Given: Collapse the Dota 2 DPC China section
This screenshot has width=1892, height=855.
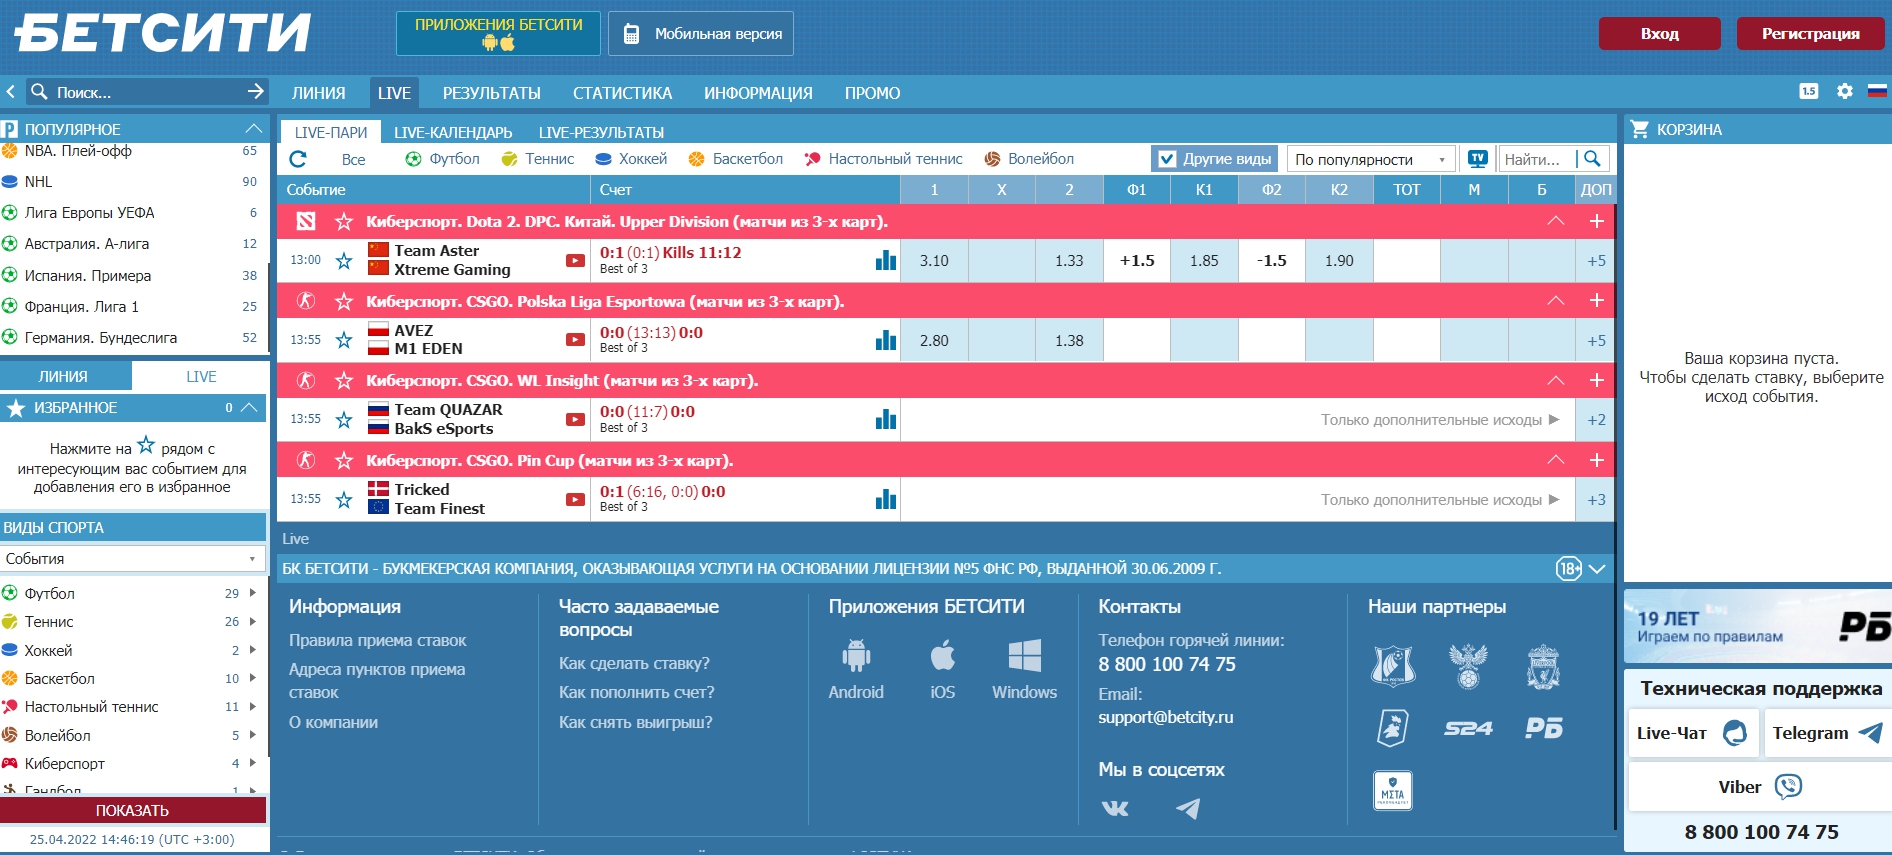Looking at the screenshot, I should 1555,221.
